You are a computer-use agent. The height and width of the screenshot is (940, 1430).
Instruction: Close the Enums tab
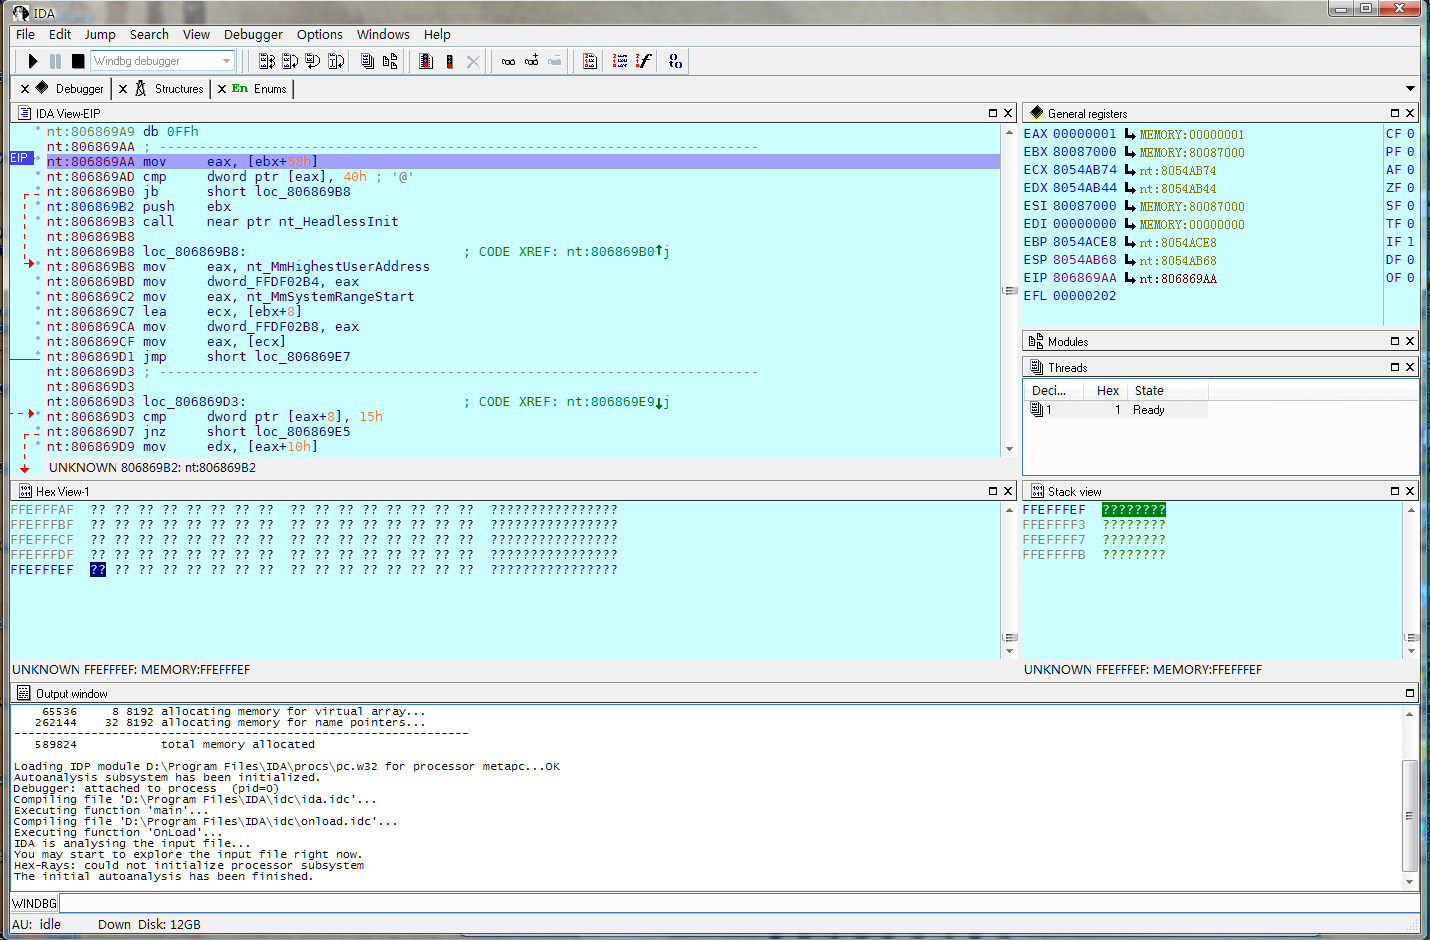coord(222,89)
